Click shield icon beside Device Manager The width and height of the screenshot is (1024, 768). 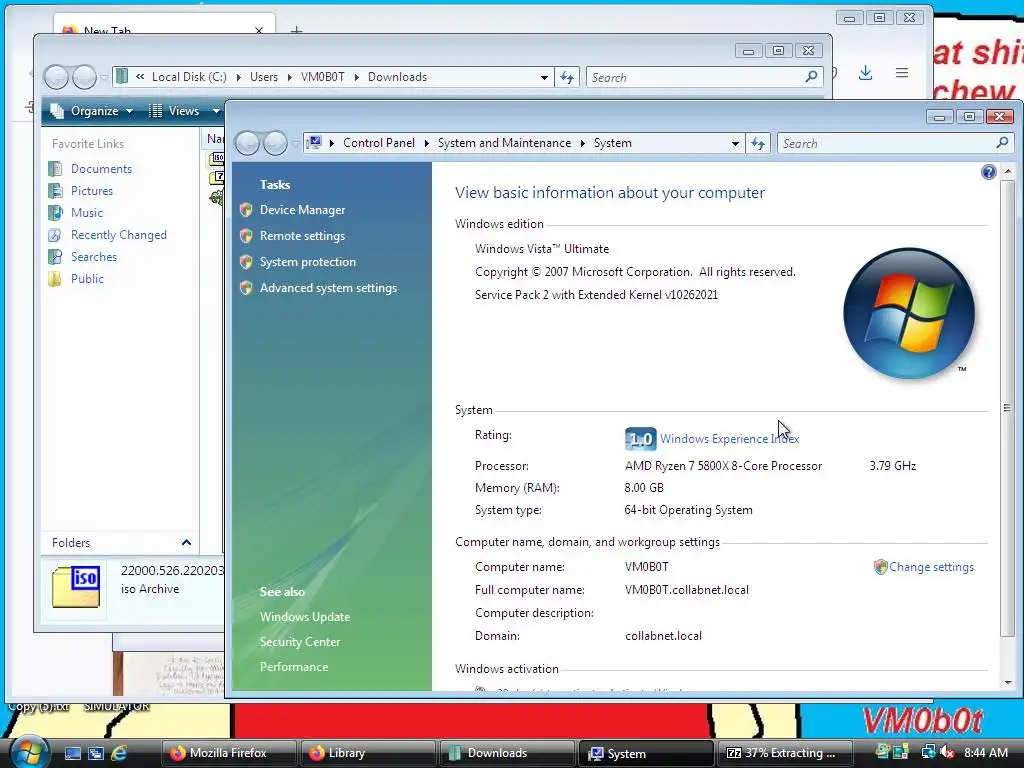click(x=246, y=210)
